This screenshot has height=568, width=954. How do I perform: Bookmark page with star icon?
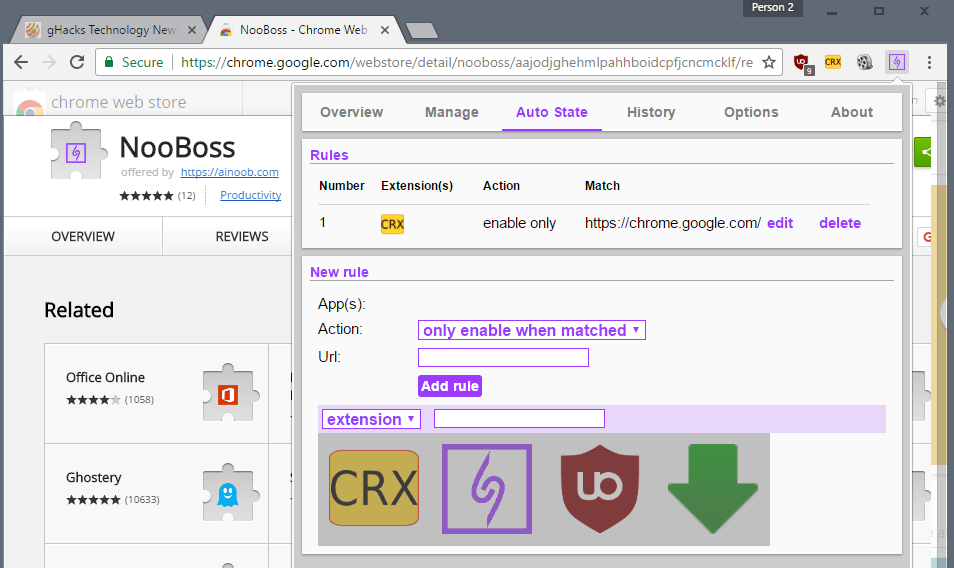point(769,62)
